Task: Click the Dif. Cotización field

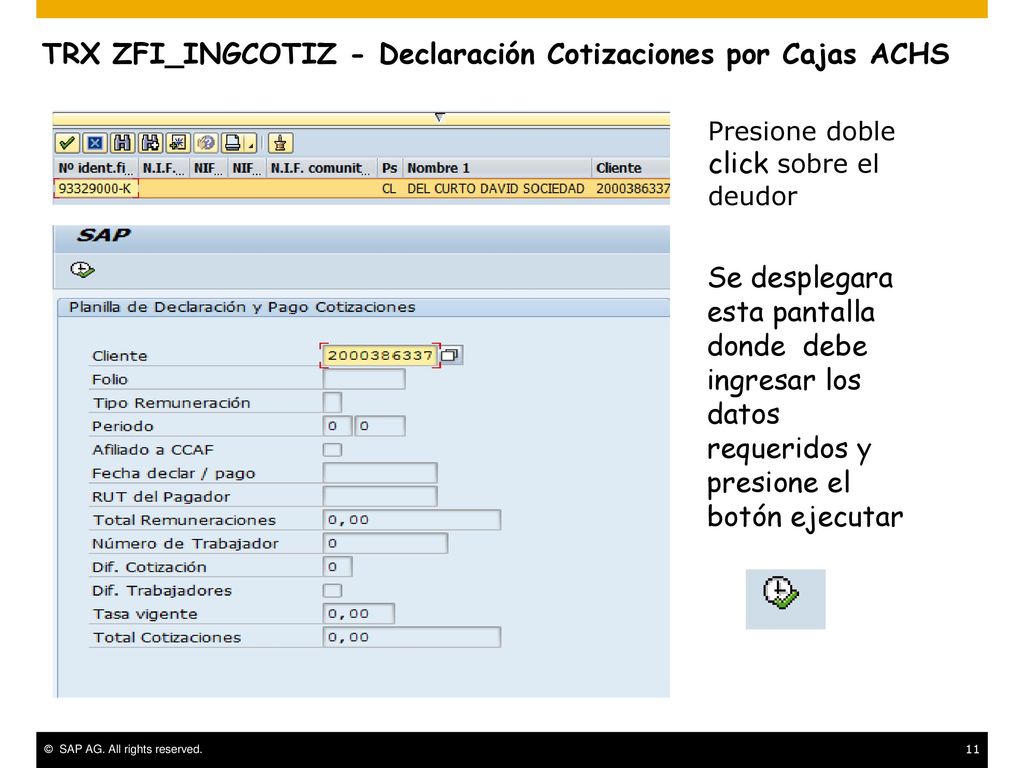Action: 338,567
